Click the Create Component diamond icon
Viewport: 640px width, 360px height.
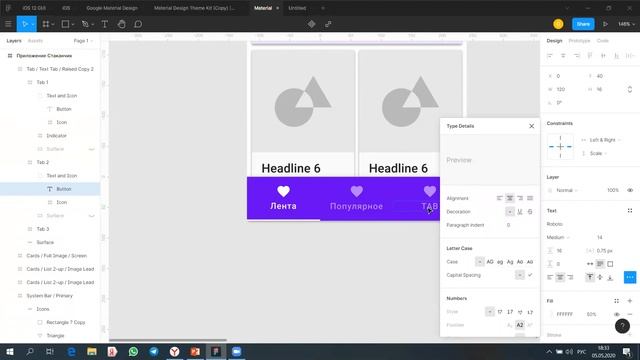[x=311, y=24]
